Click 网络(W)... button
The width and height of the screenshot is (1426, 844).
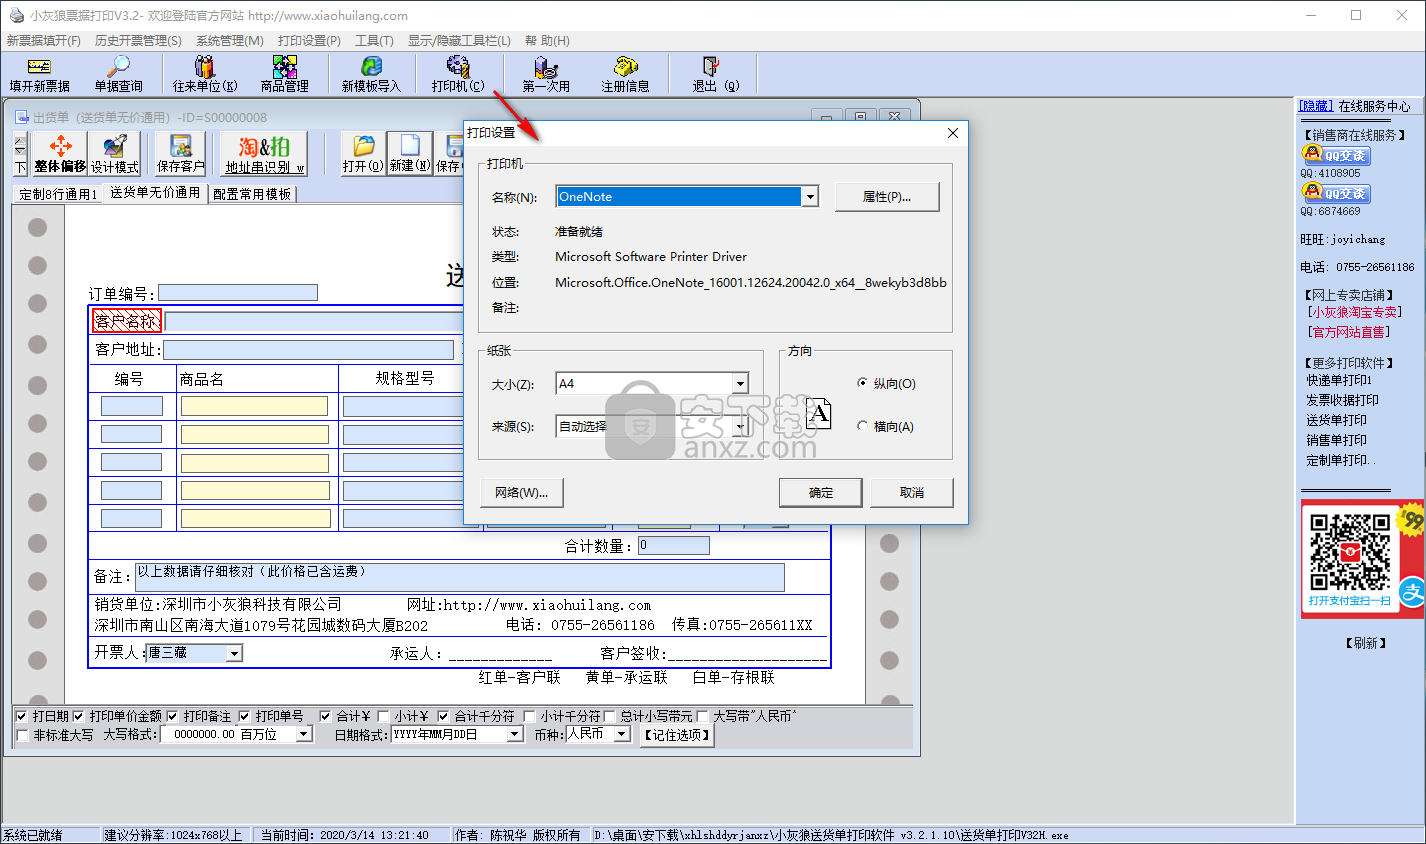click(x=521, y=492)
